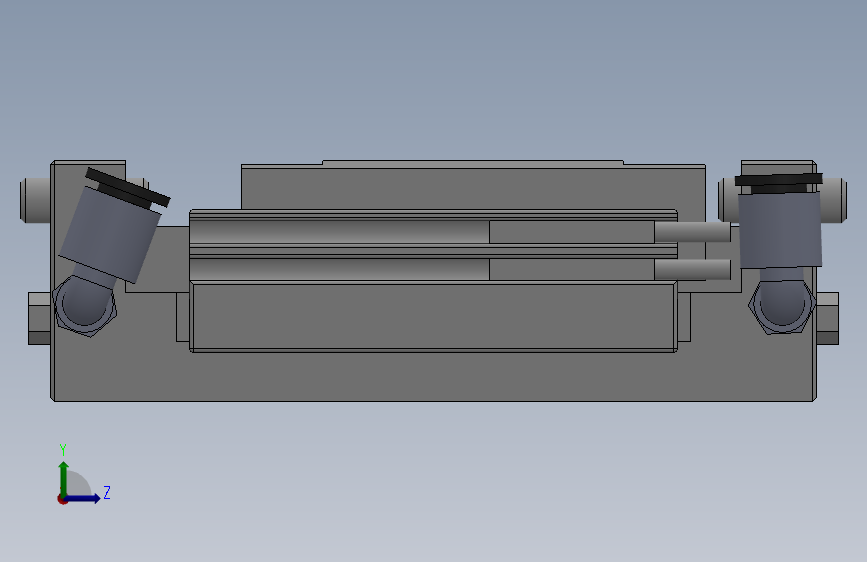
Task: Select the large front rectangular block face
Action: [434, 316]
